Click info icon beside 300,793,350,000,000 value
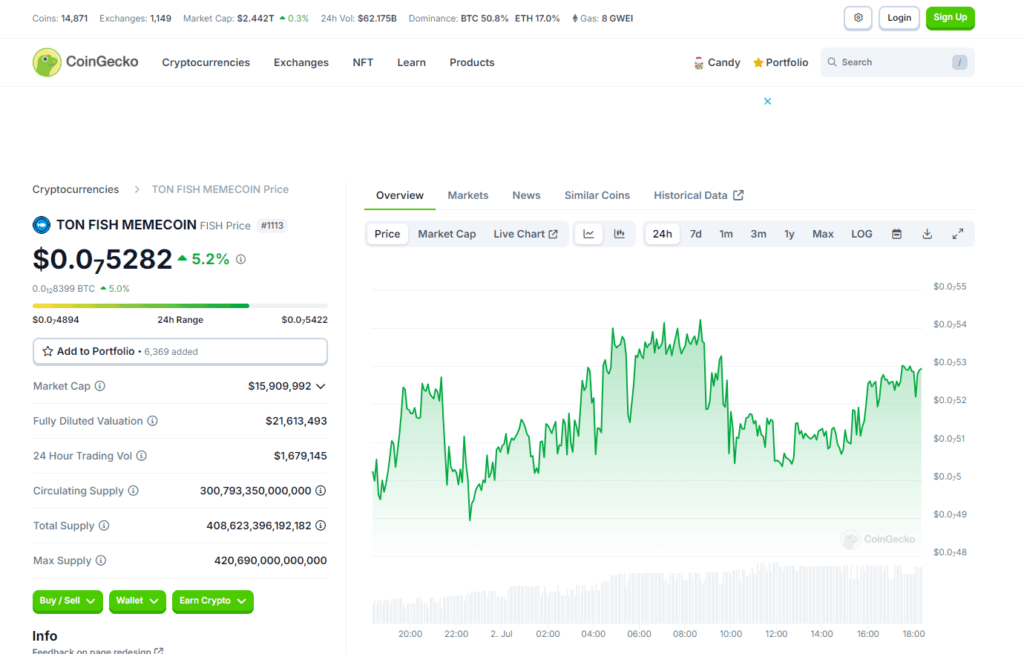This screenshot has width=1024, height=654. tap(321, 491)
